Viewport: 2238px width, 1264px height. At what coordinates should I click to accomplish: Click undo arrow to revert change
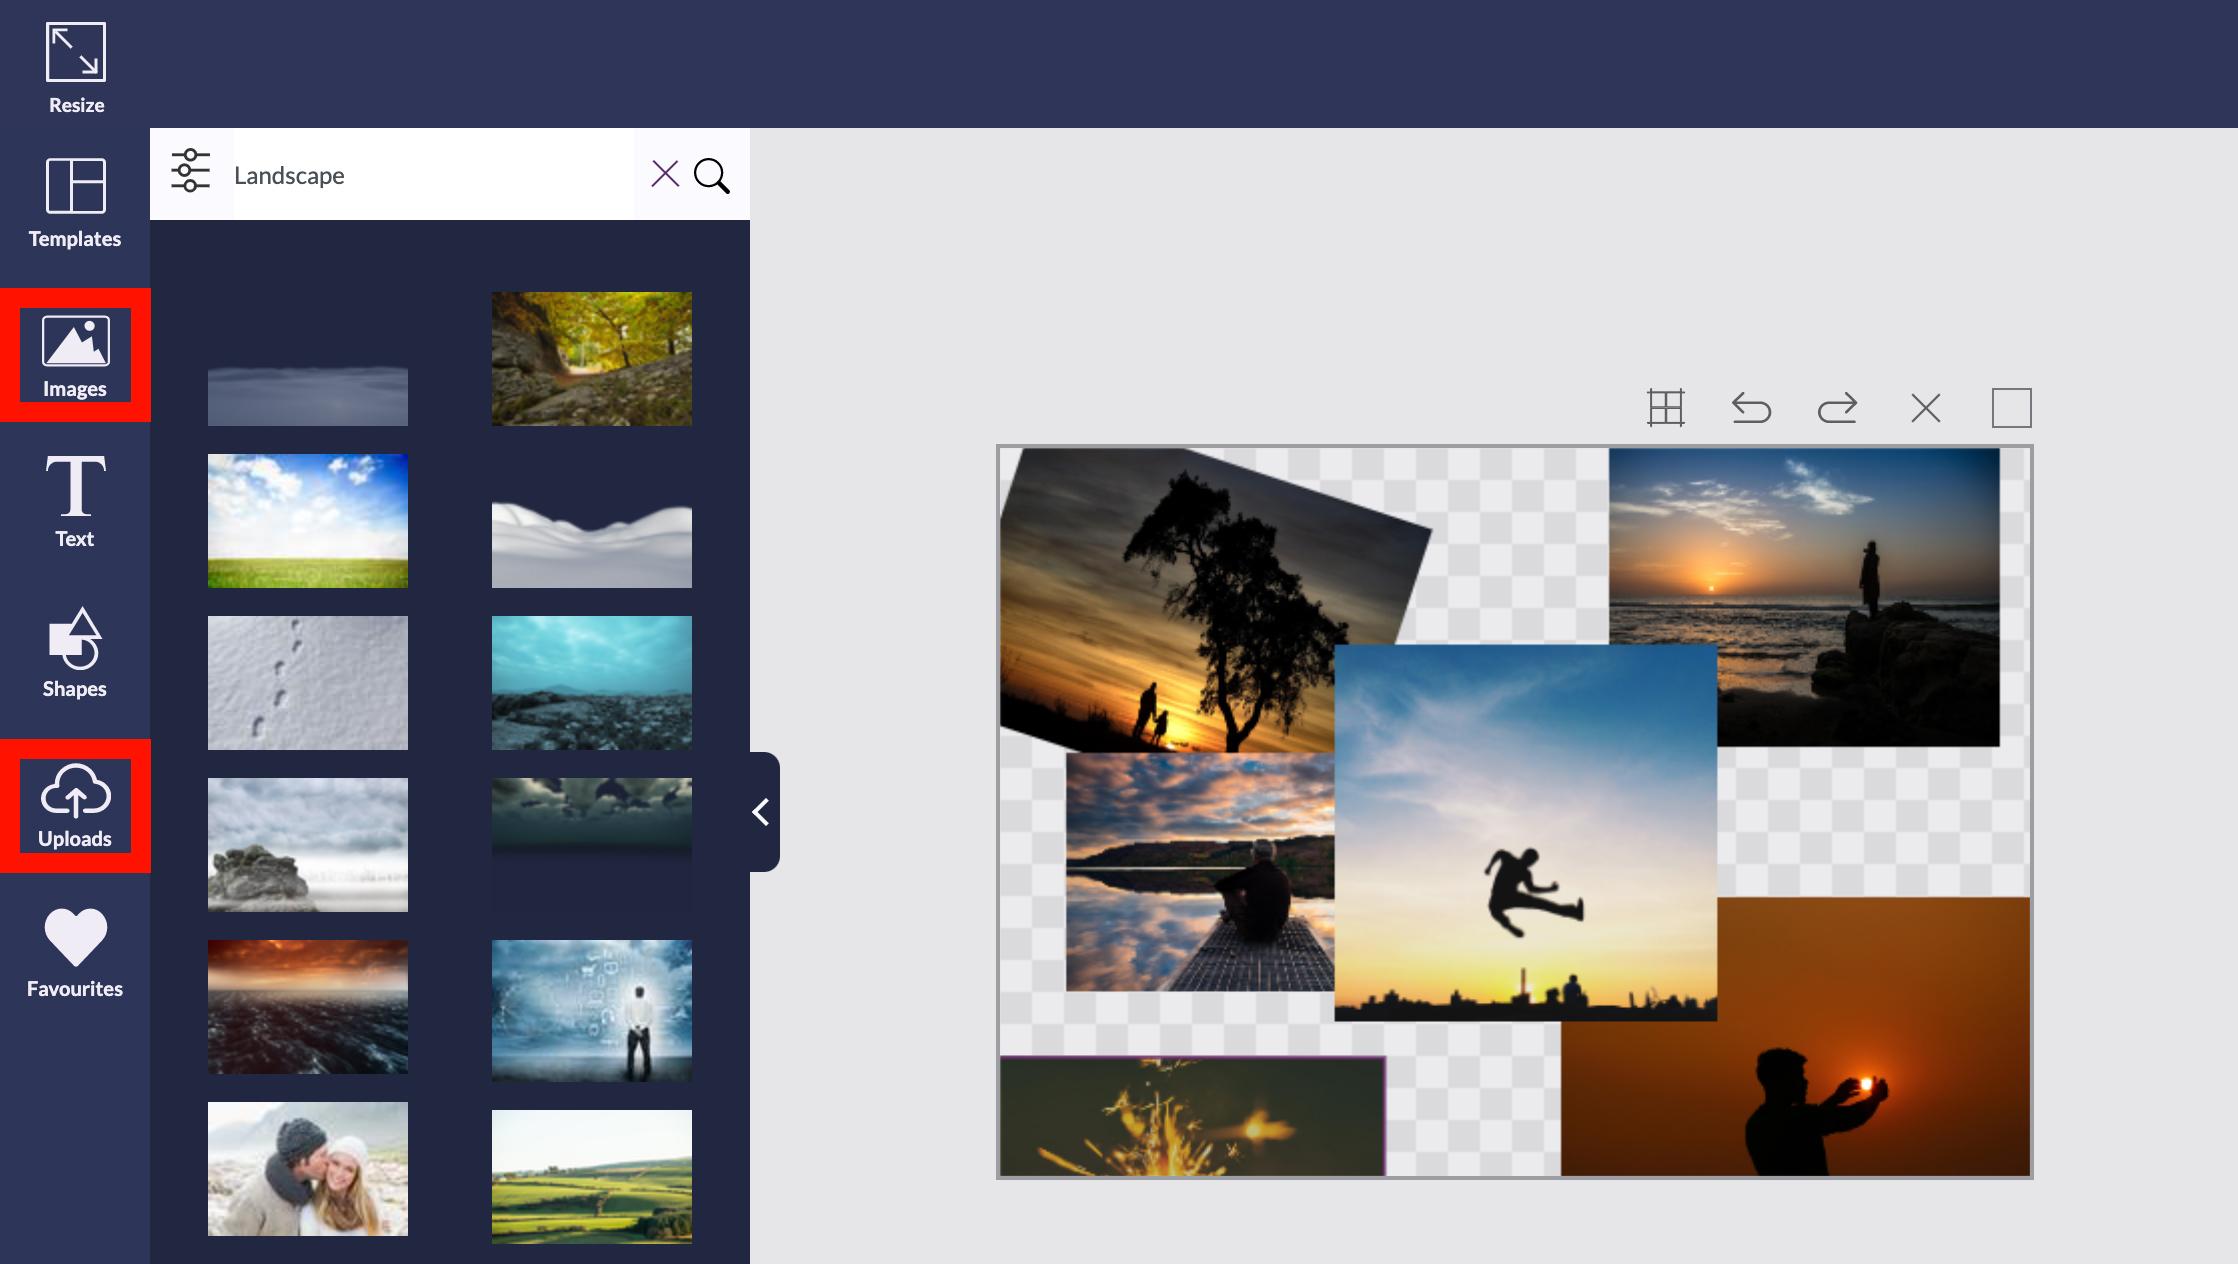1749,407
